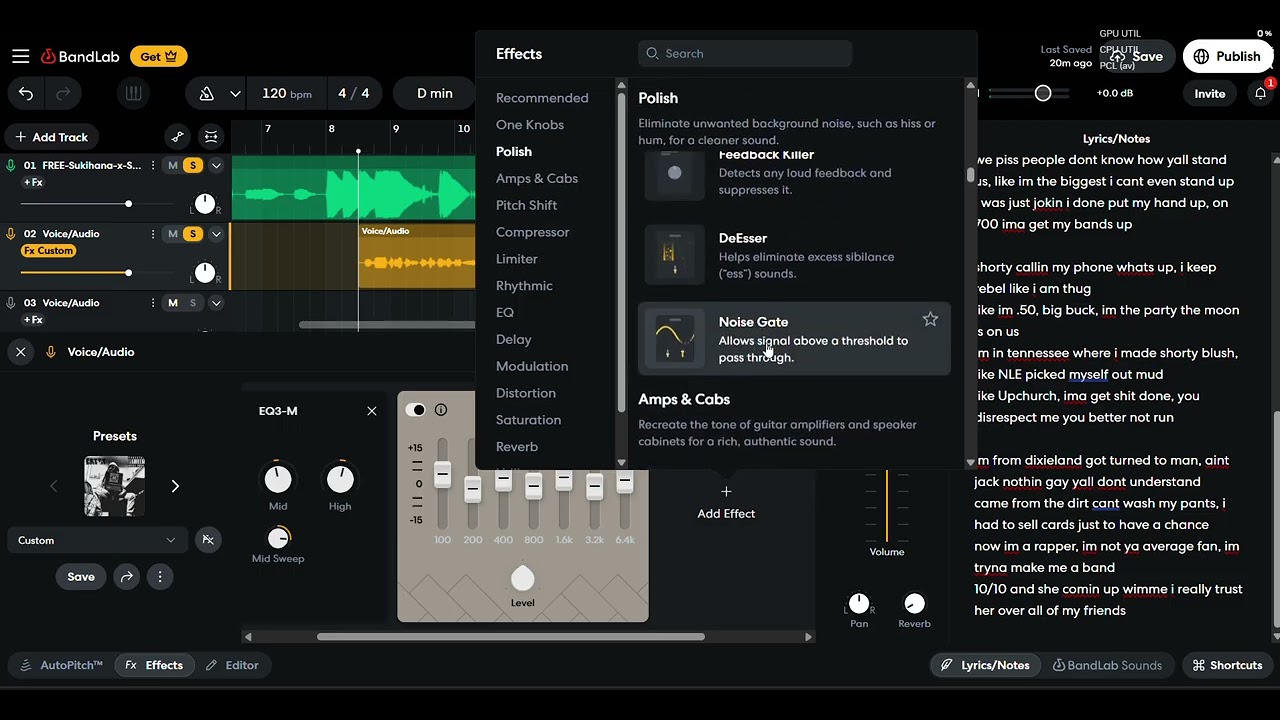Screen dimensions: 1280x720
Task: Select Recommended effects category
Action: click(542, 98)
